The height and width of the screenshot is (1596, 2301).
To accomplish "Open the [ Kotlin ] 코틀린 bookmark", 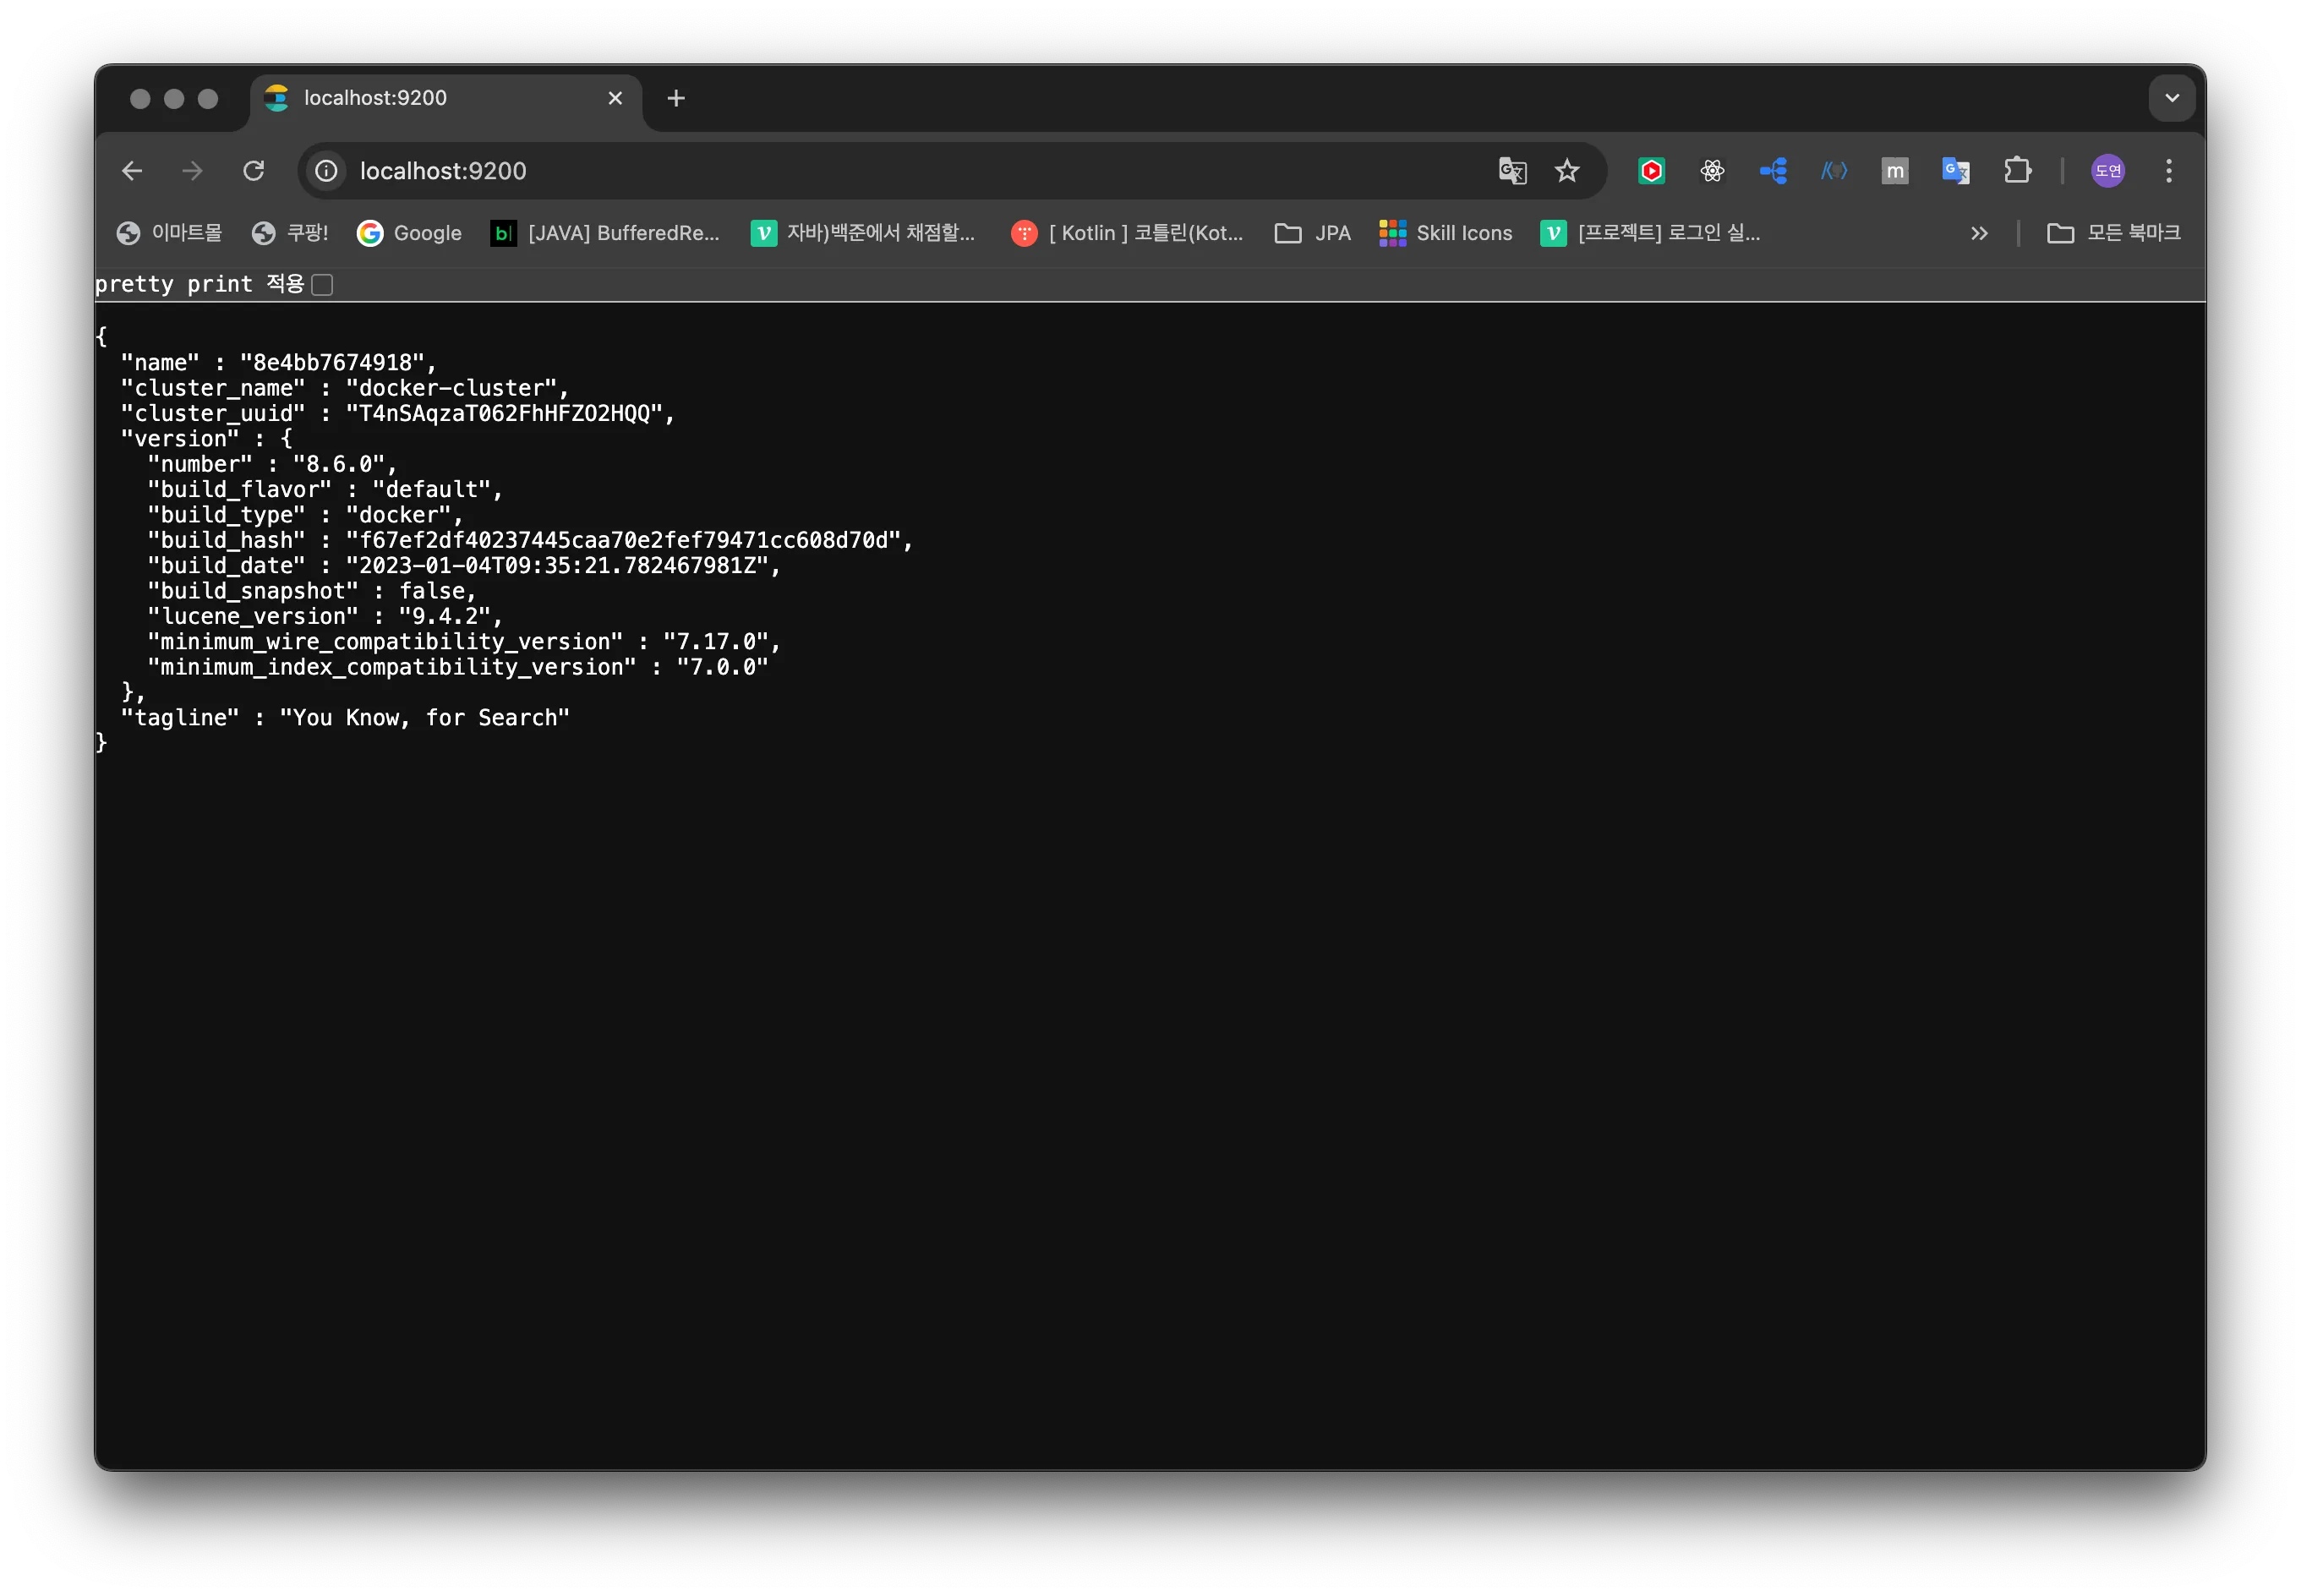I will point(1127,233).
